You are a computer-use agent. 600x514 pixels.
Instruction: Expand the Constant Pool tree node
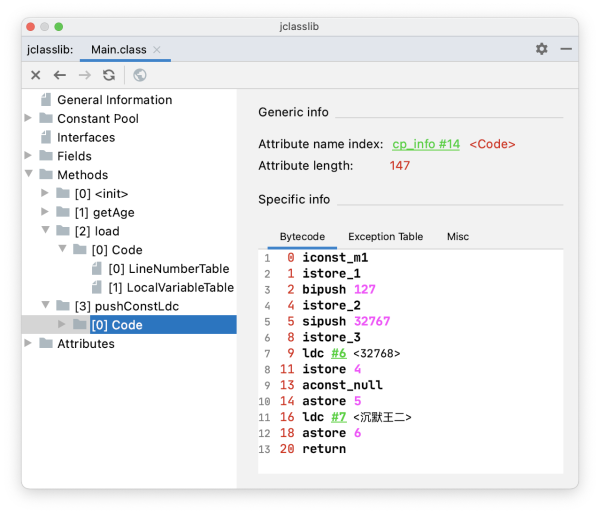(x=29, y=118)
